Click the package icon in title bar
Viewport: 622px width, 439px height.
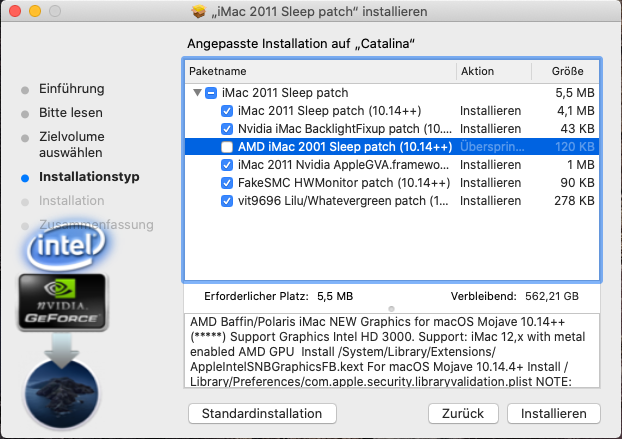tap(199, 12)
